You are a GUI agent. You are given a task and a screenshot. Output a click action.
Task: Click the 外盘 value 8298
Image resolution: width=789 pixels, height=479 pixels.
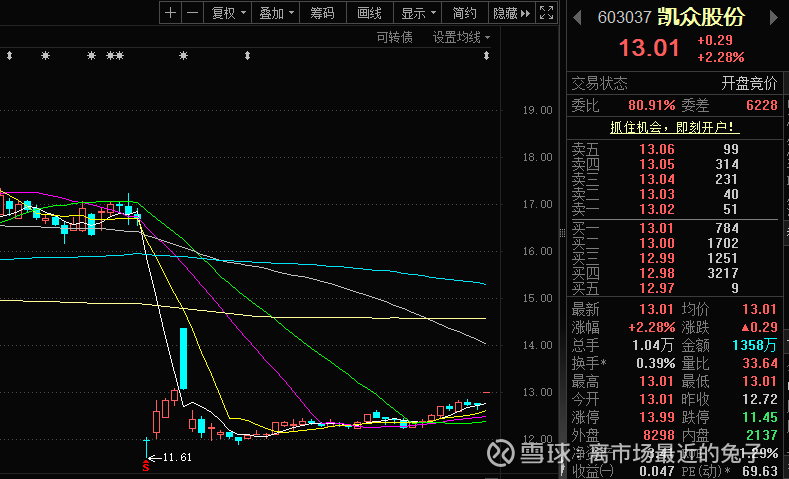tap(657, 436)
